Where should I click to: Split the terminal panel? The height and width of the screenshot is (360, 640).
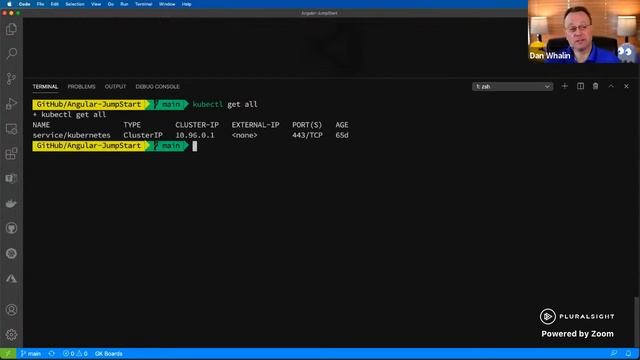(x=580, y=86)
